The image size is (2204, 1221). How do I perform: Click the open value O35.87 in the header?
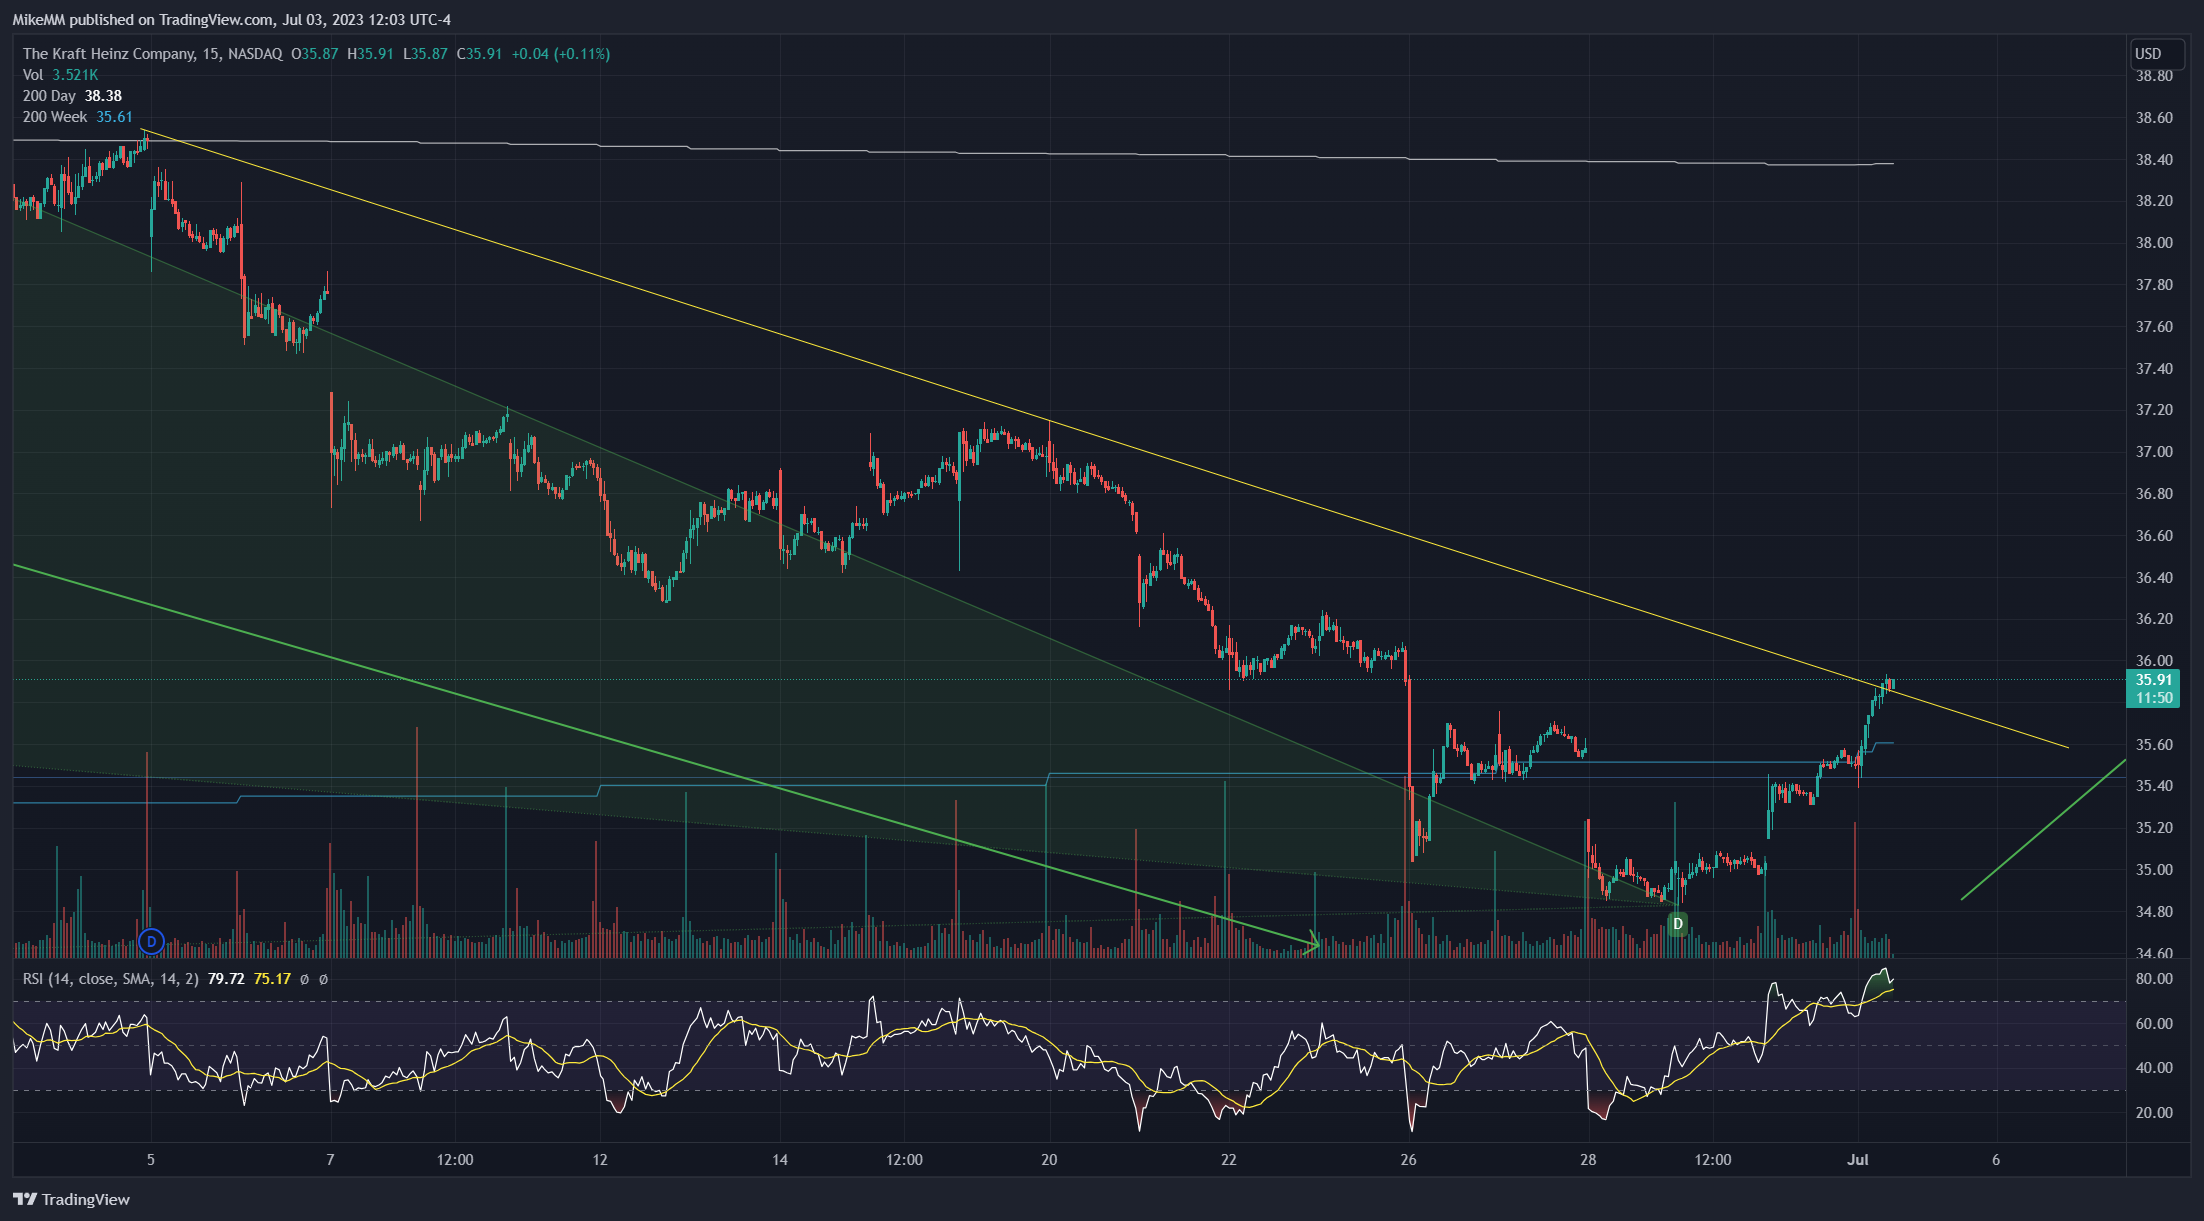(315, 54)
